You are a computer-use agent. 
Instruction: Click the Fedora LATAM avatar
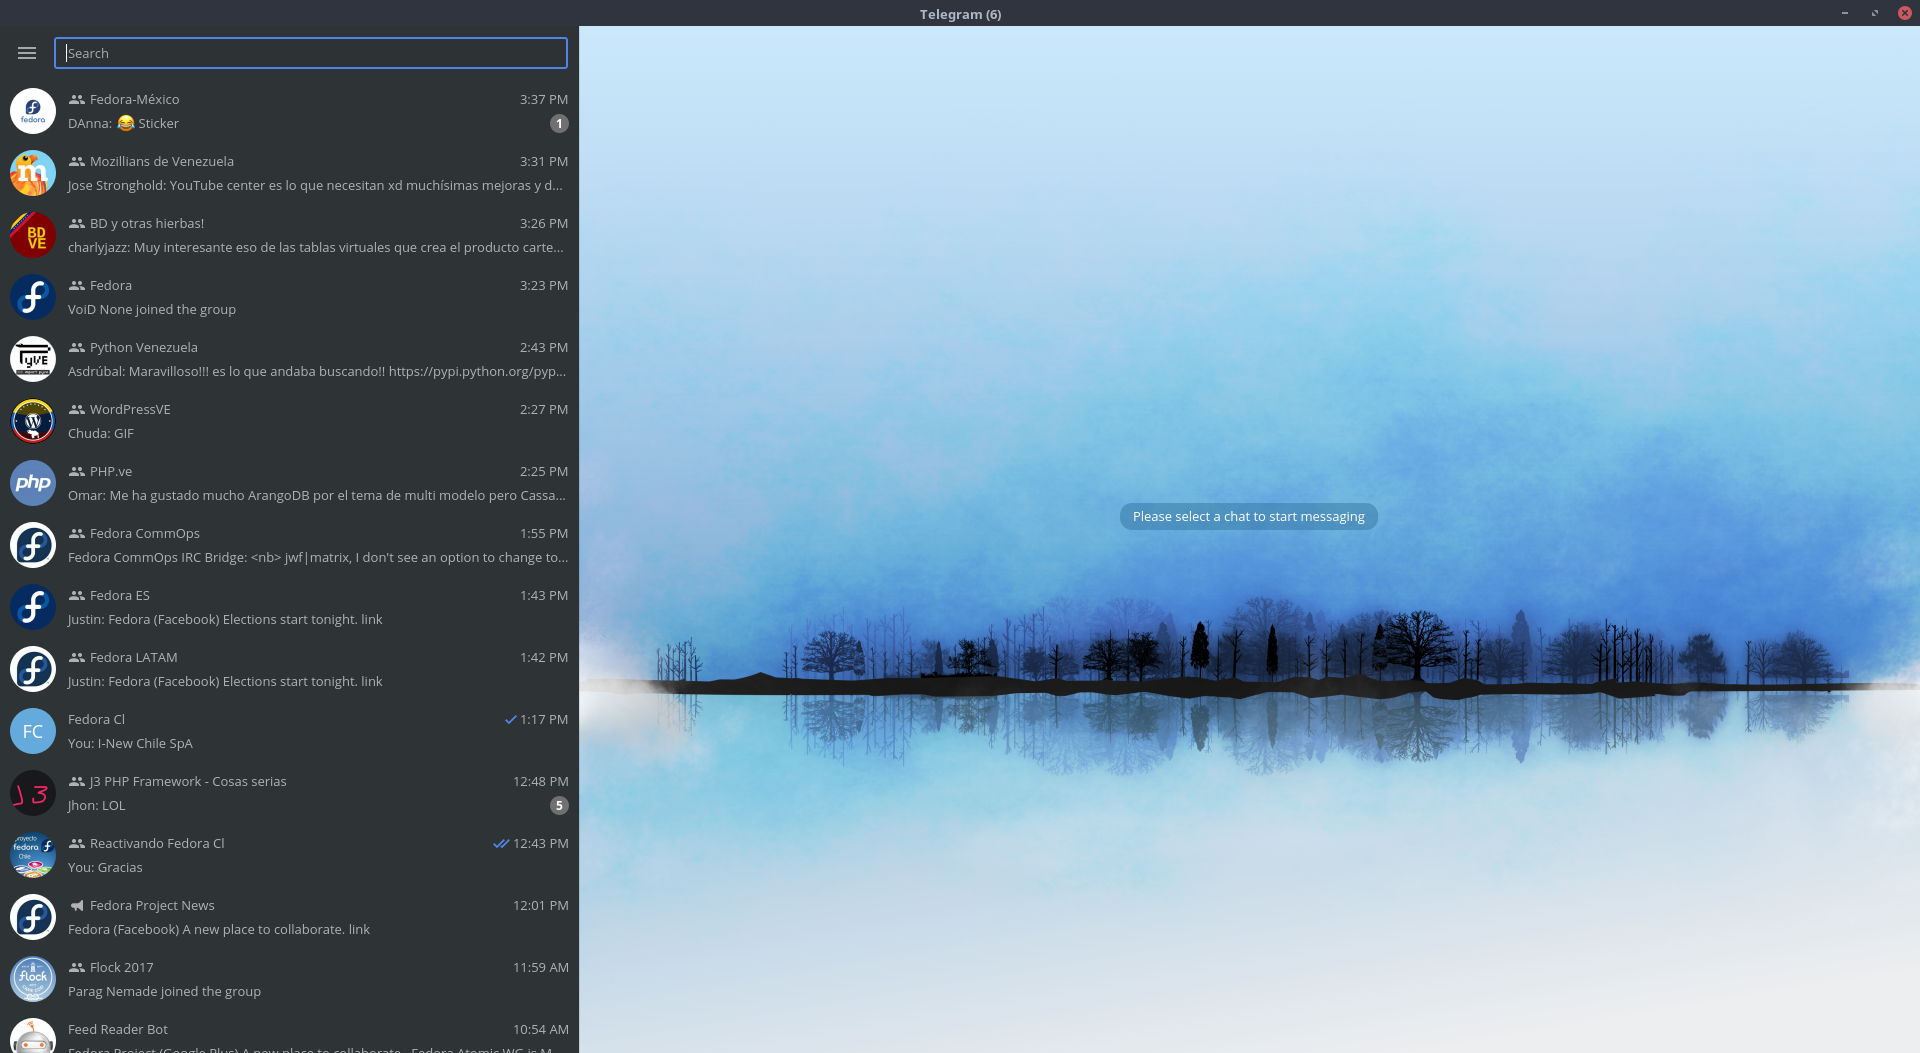pos(33,669)
